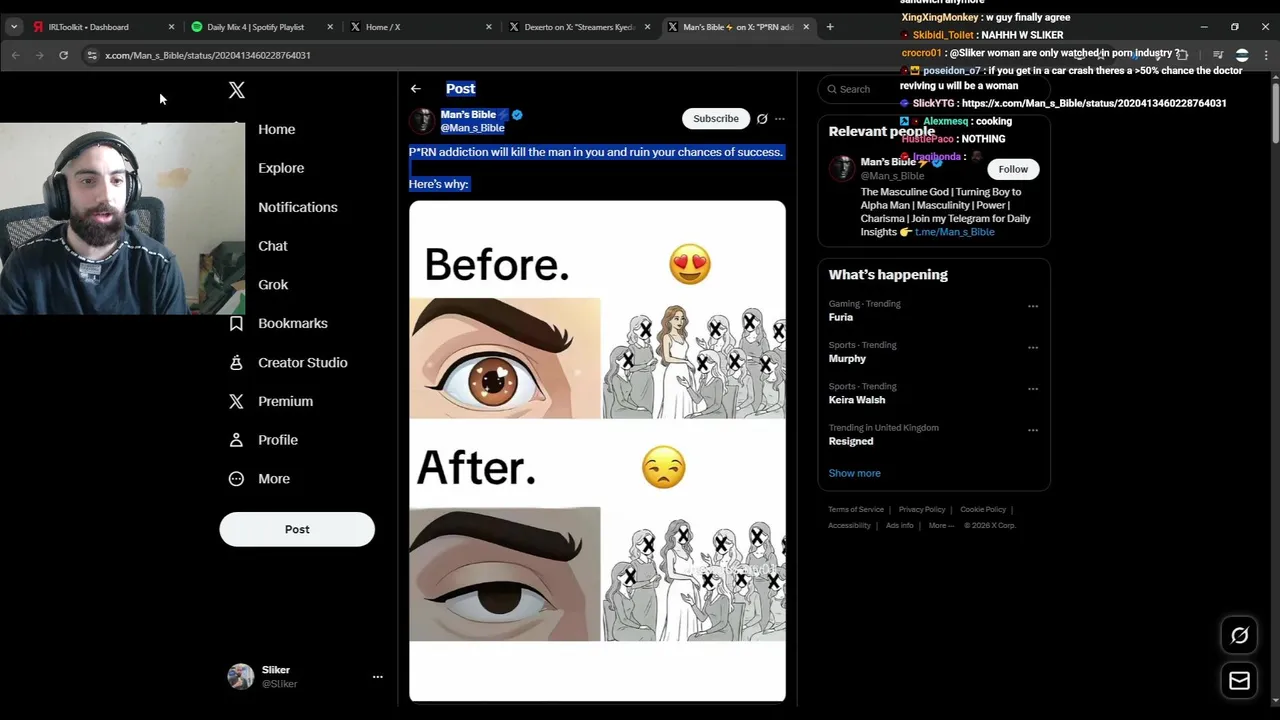Click the Creator Studio icon in the sidebar
Viewport: 1280px width, 720px height.
pyautogui.click(x=236, y=362)
